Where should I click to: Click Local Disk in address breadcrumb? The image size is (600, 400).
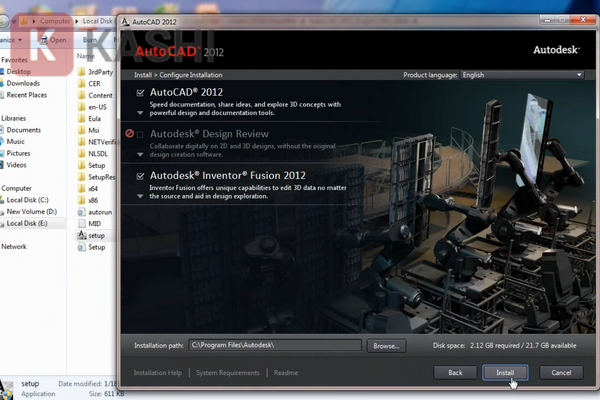[98, 21]
